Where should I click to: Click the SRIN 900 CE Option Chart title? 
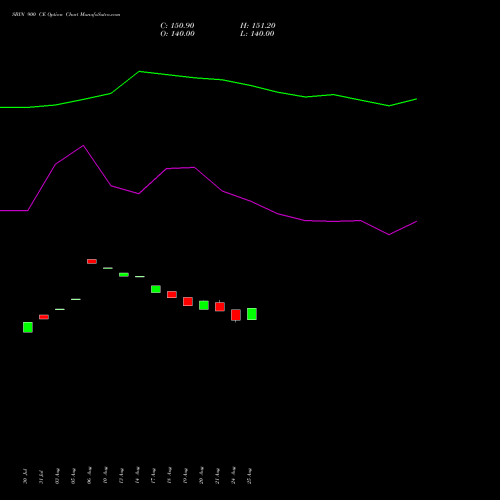pyautogui.click(x=66, y=15)
